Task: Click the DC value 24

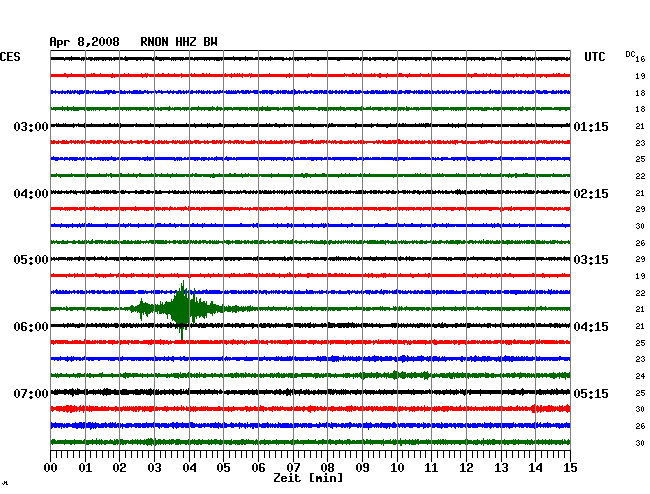Action: tap(640, 376)
